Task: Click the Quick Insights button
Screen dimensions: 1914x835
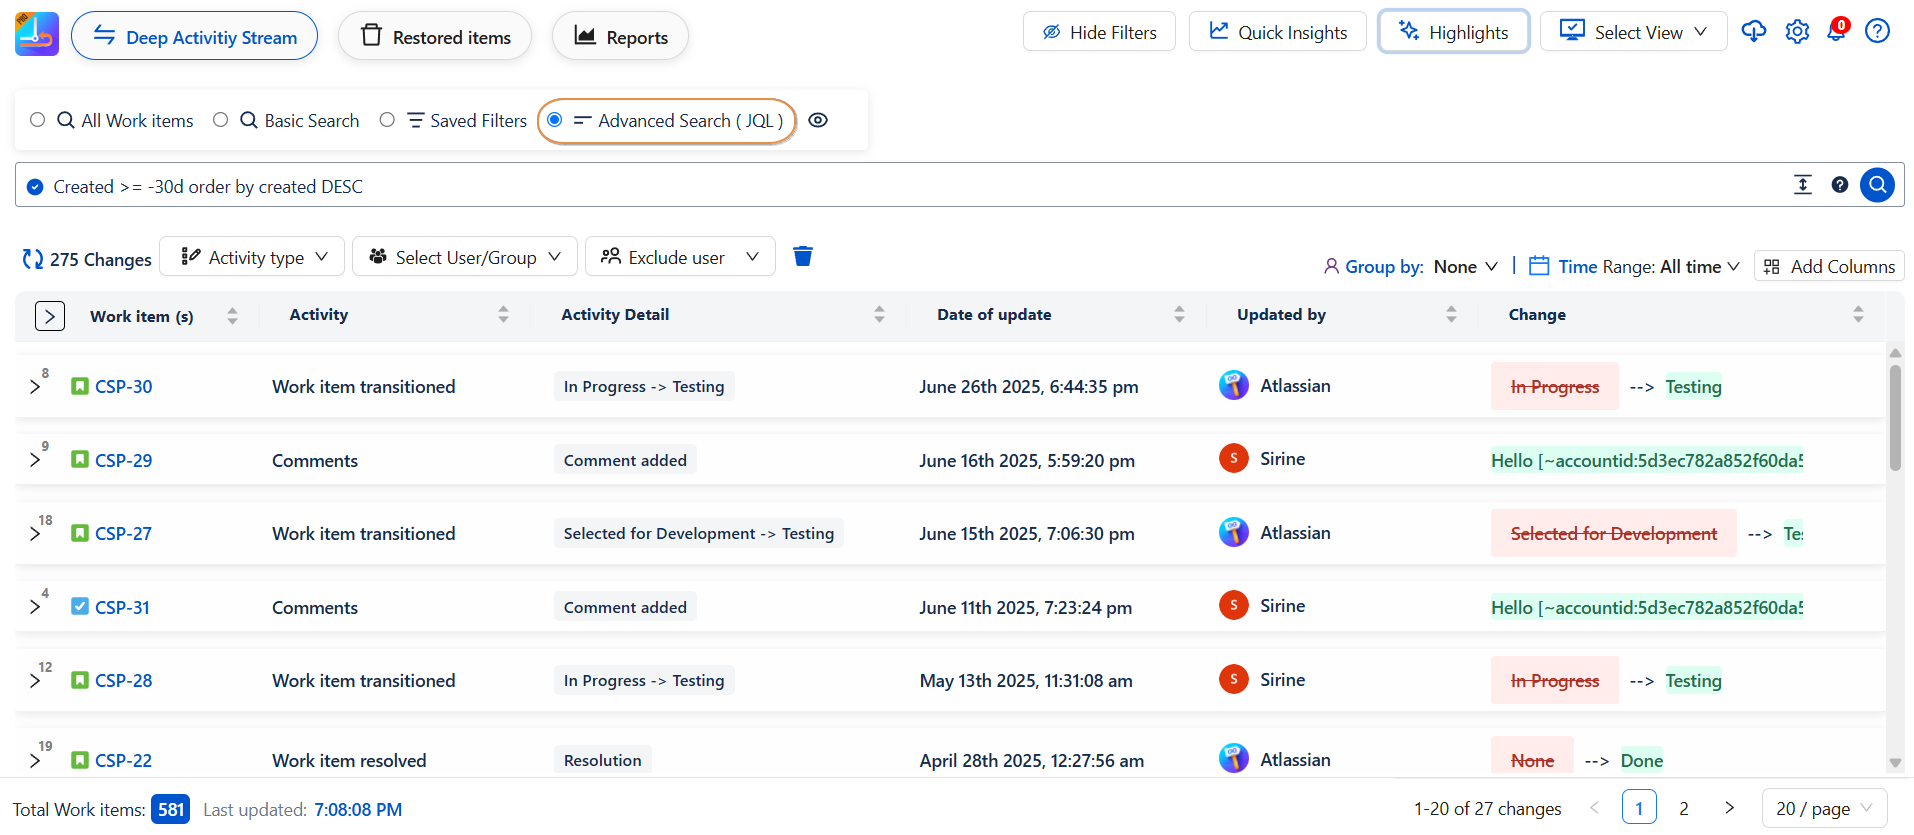Action: click(x=1277, y=32)
